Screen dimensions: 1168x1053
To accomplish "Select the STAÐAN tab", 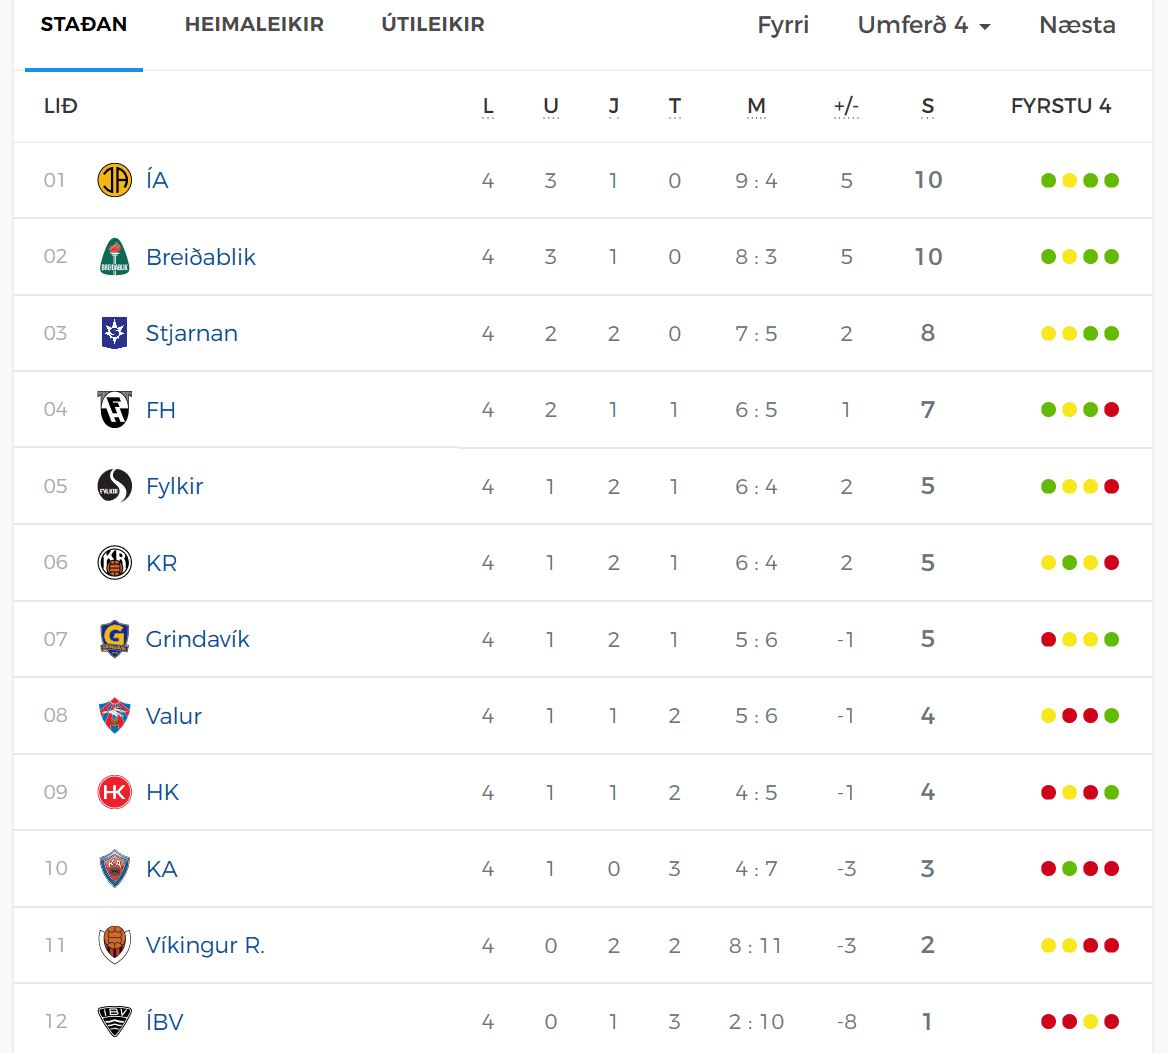I will point(83,25).
